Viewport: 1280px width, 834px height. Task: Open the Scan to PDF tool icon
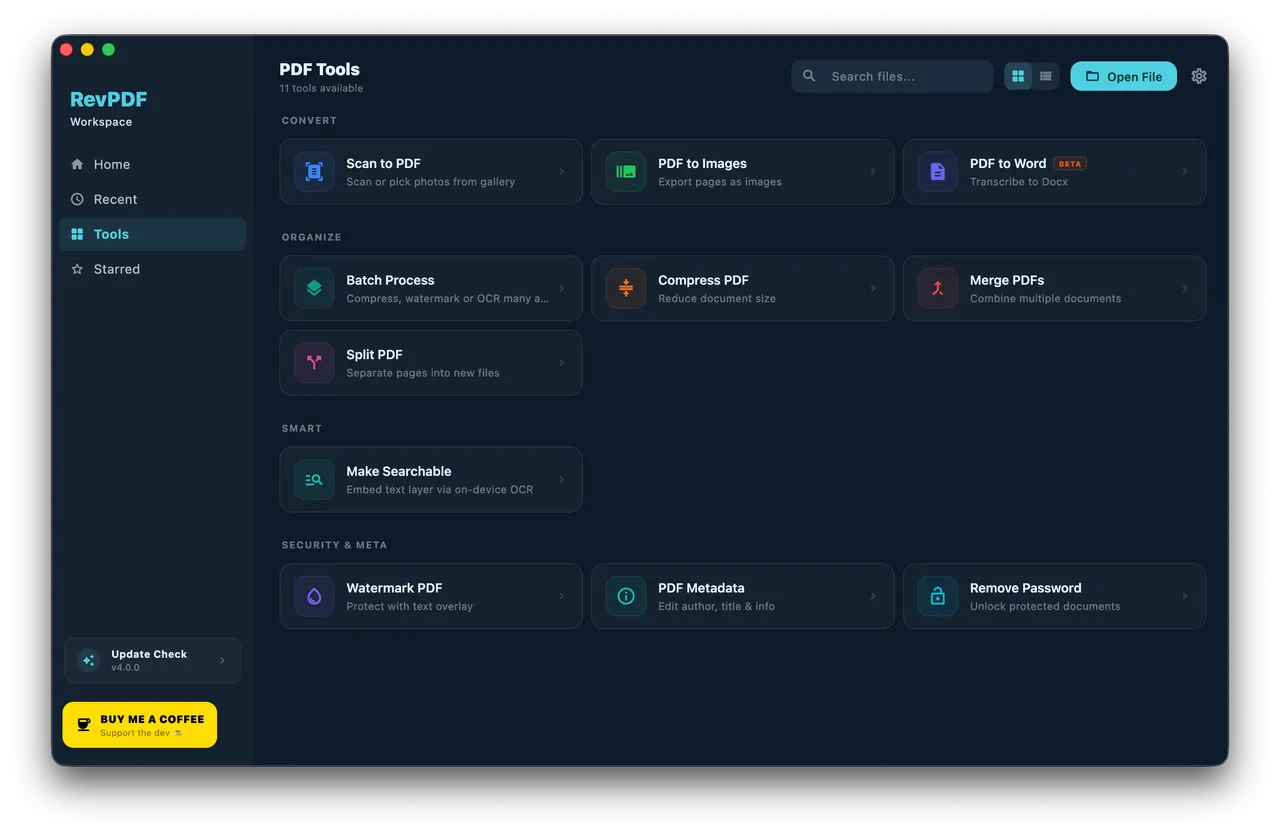(x=314, y=172)
